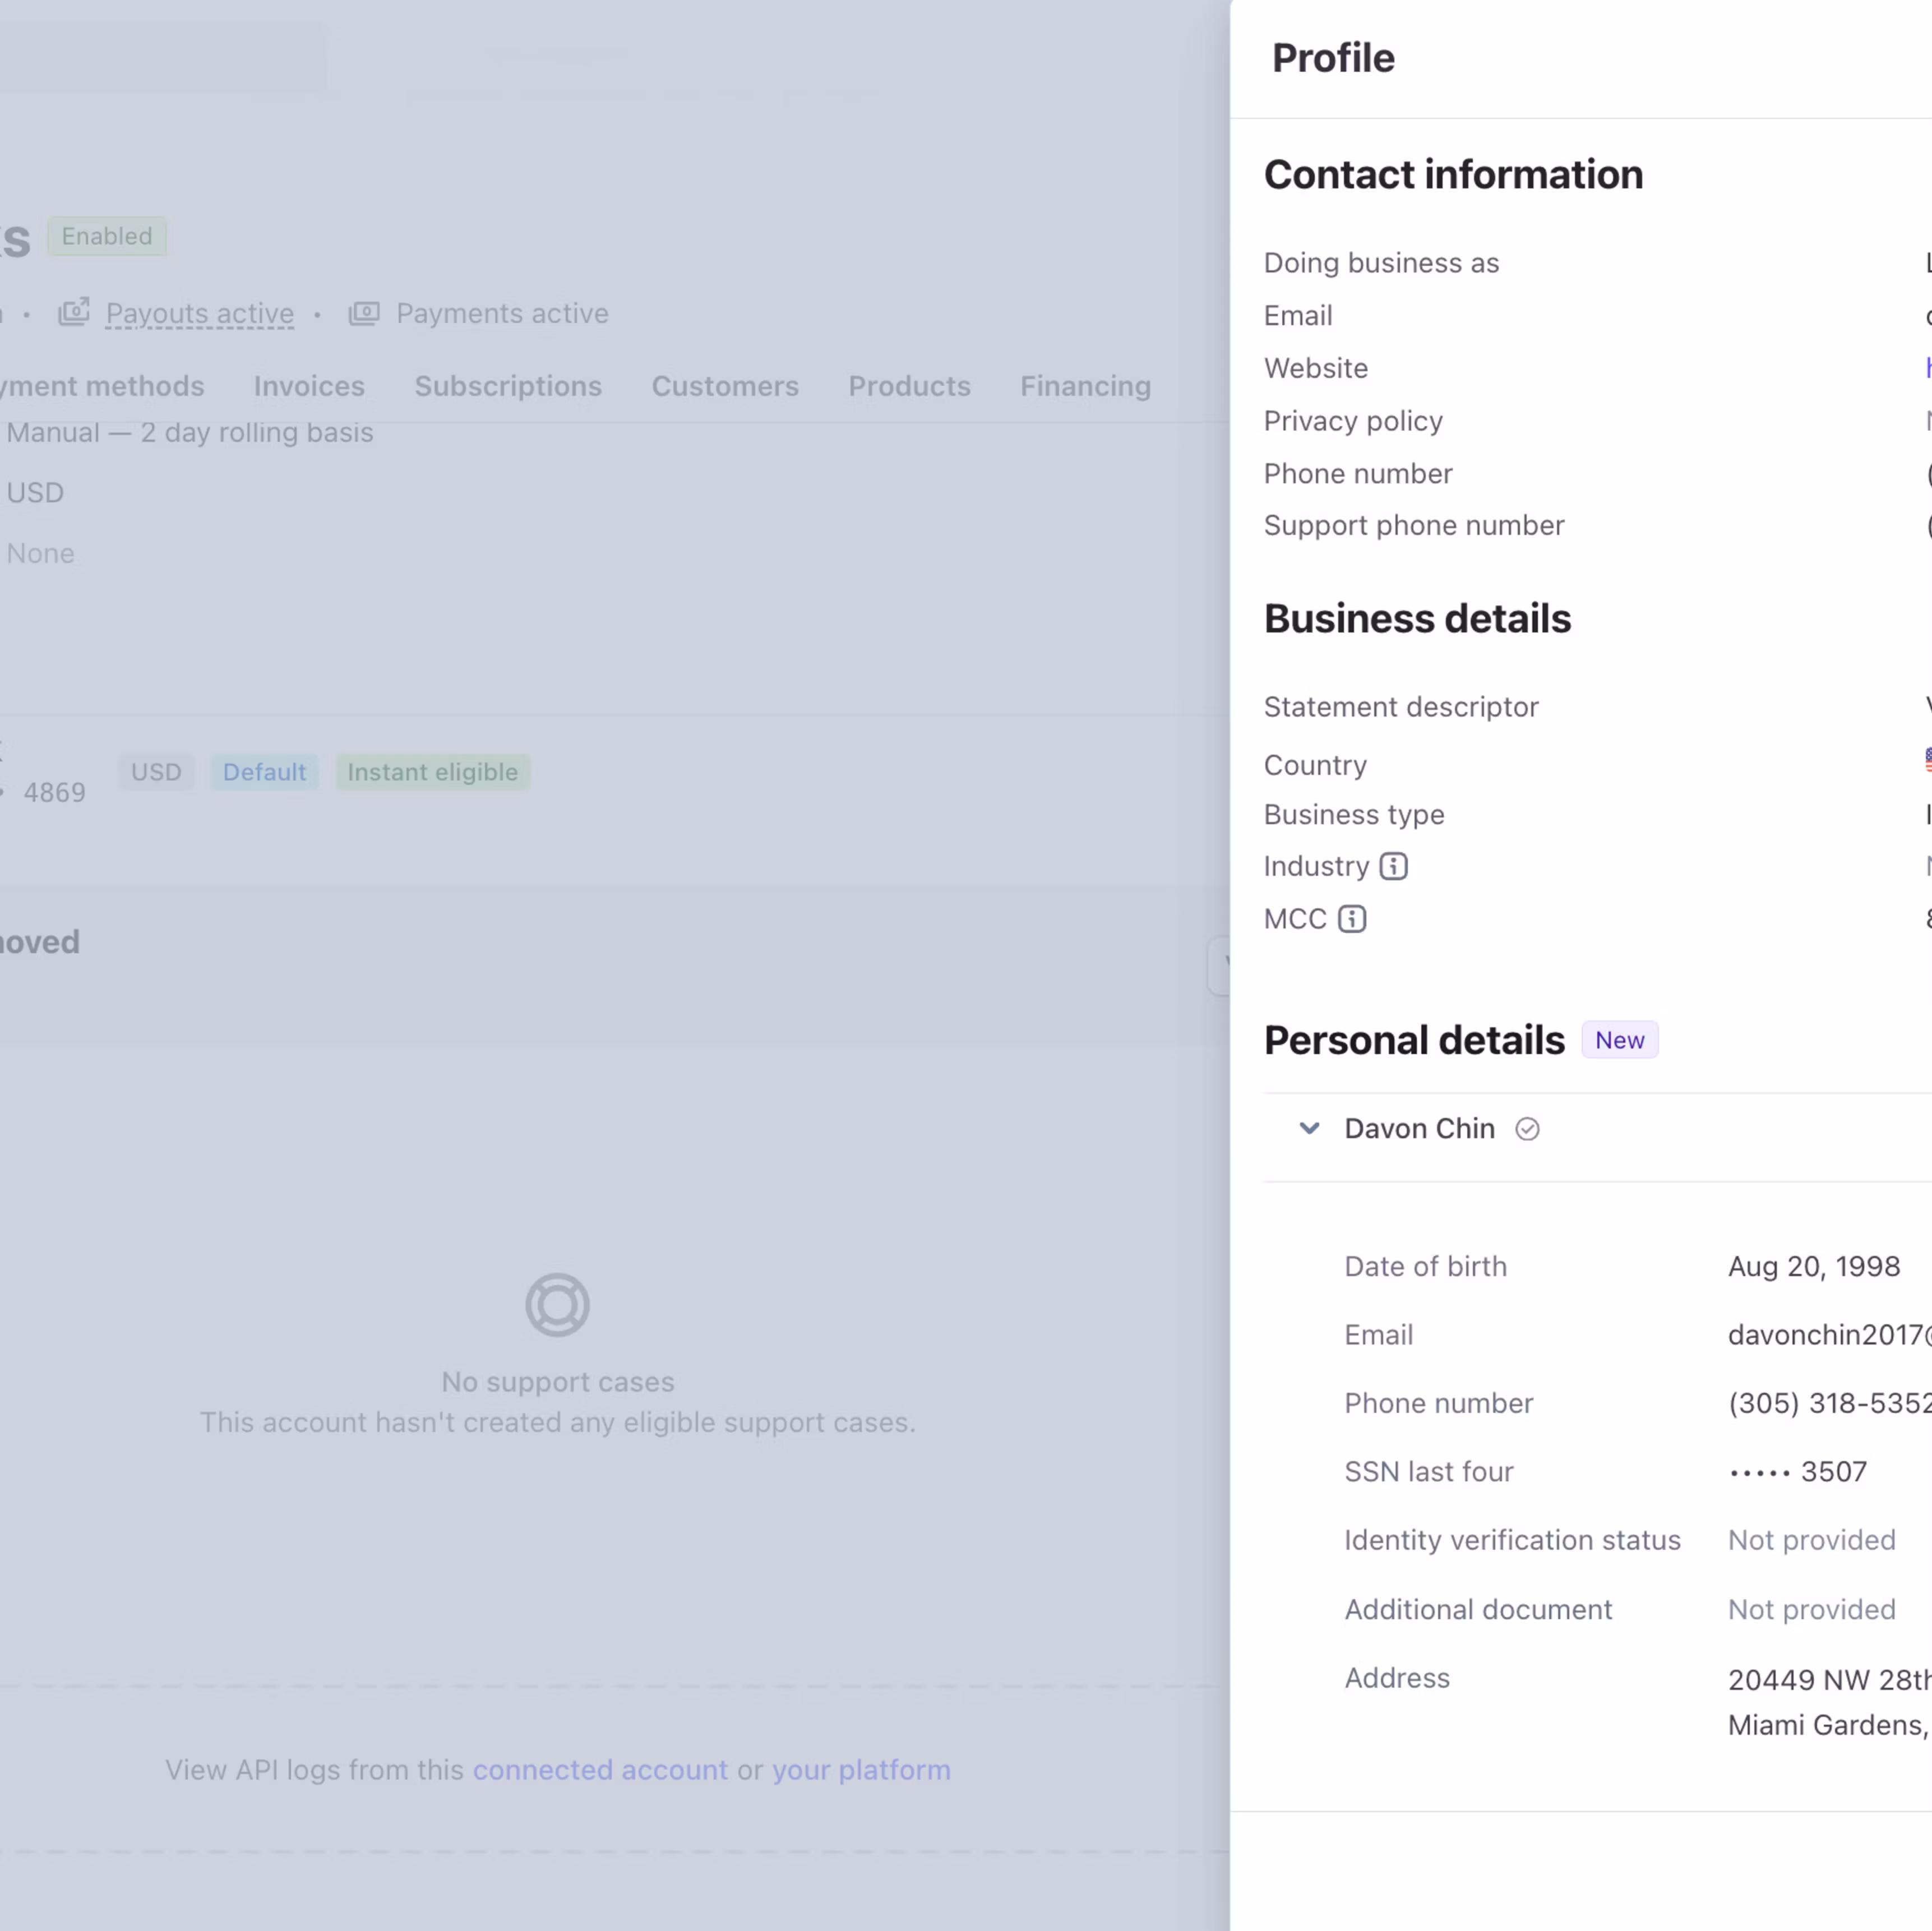Select the Products tab
Viewport: 1932px width, 1931px height.
[909, 386]
